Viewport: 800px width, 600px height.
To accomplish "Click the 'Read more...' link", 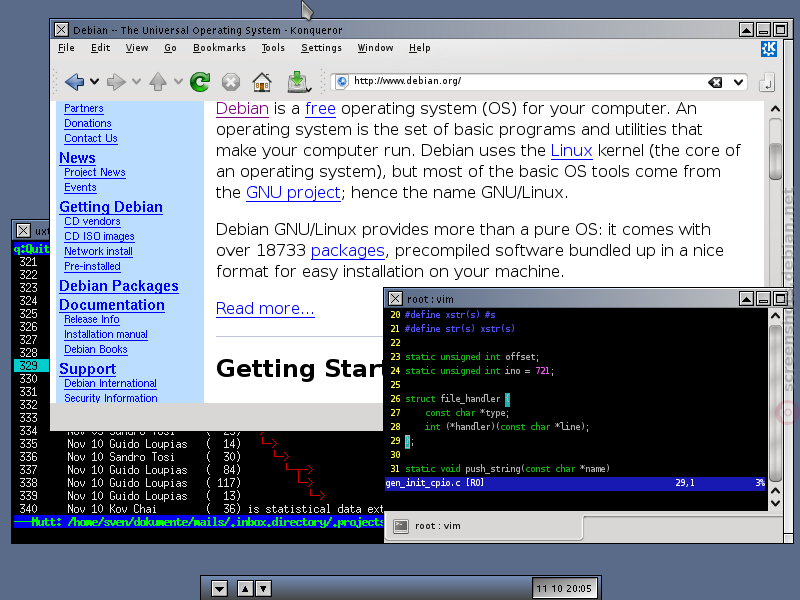I will 265,309.
